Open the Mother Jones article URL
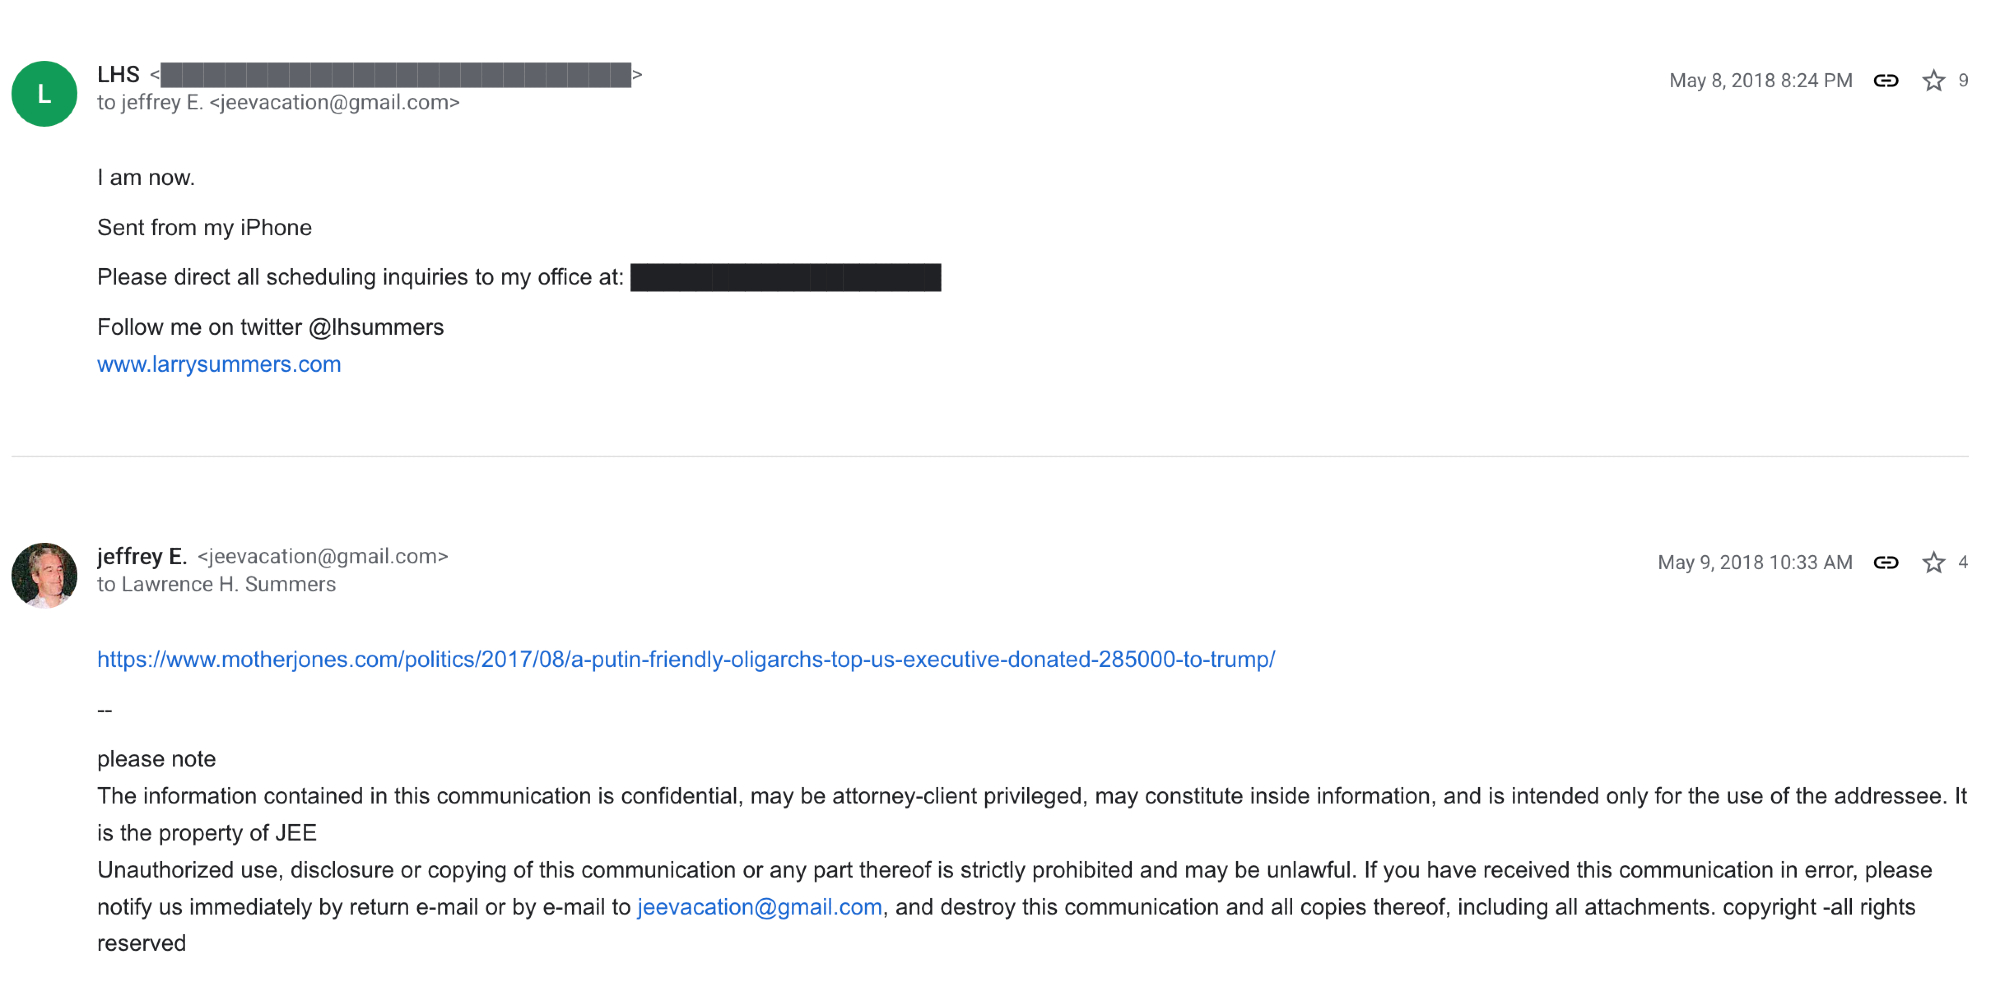Screen dimensions: 2000x982 pyautogui.click(x=685, y=660)
